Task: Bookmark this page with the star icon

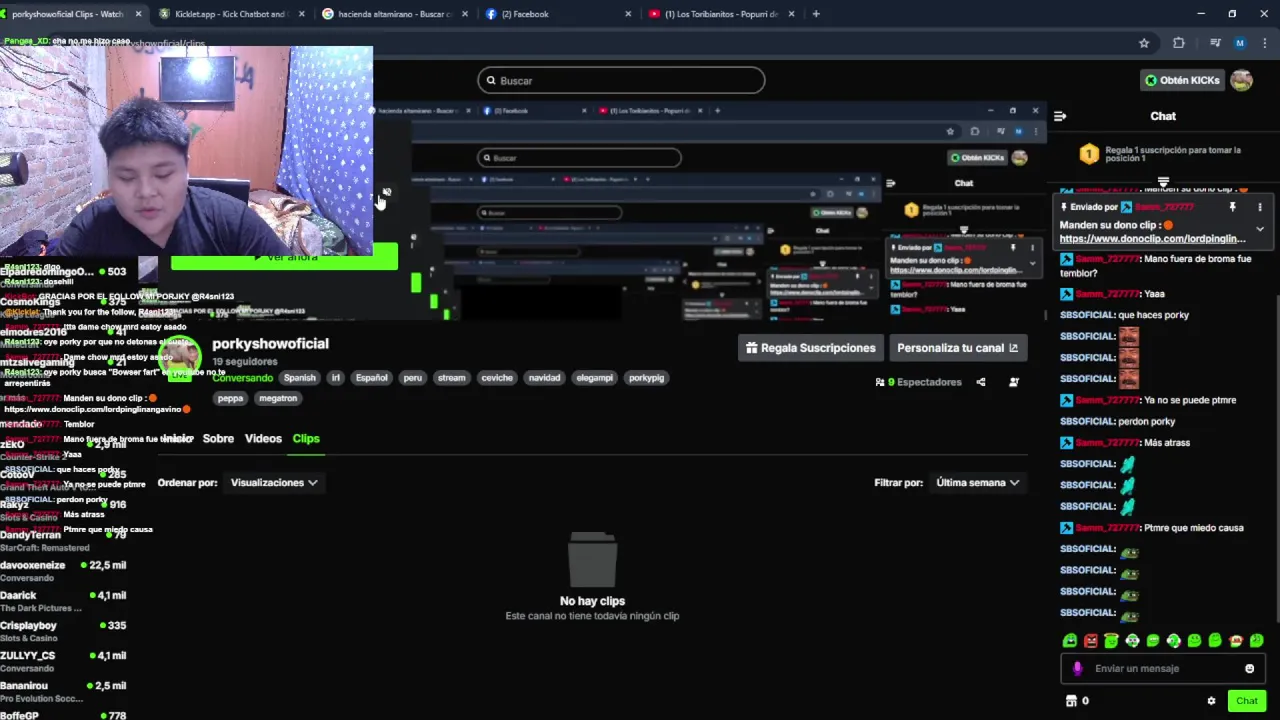Action: pyautogui.click(x=1144, y=43)
